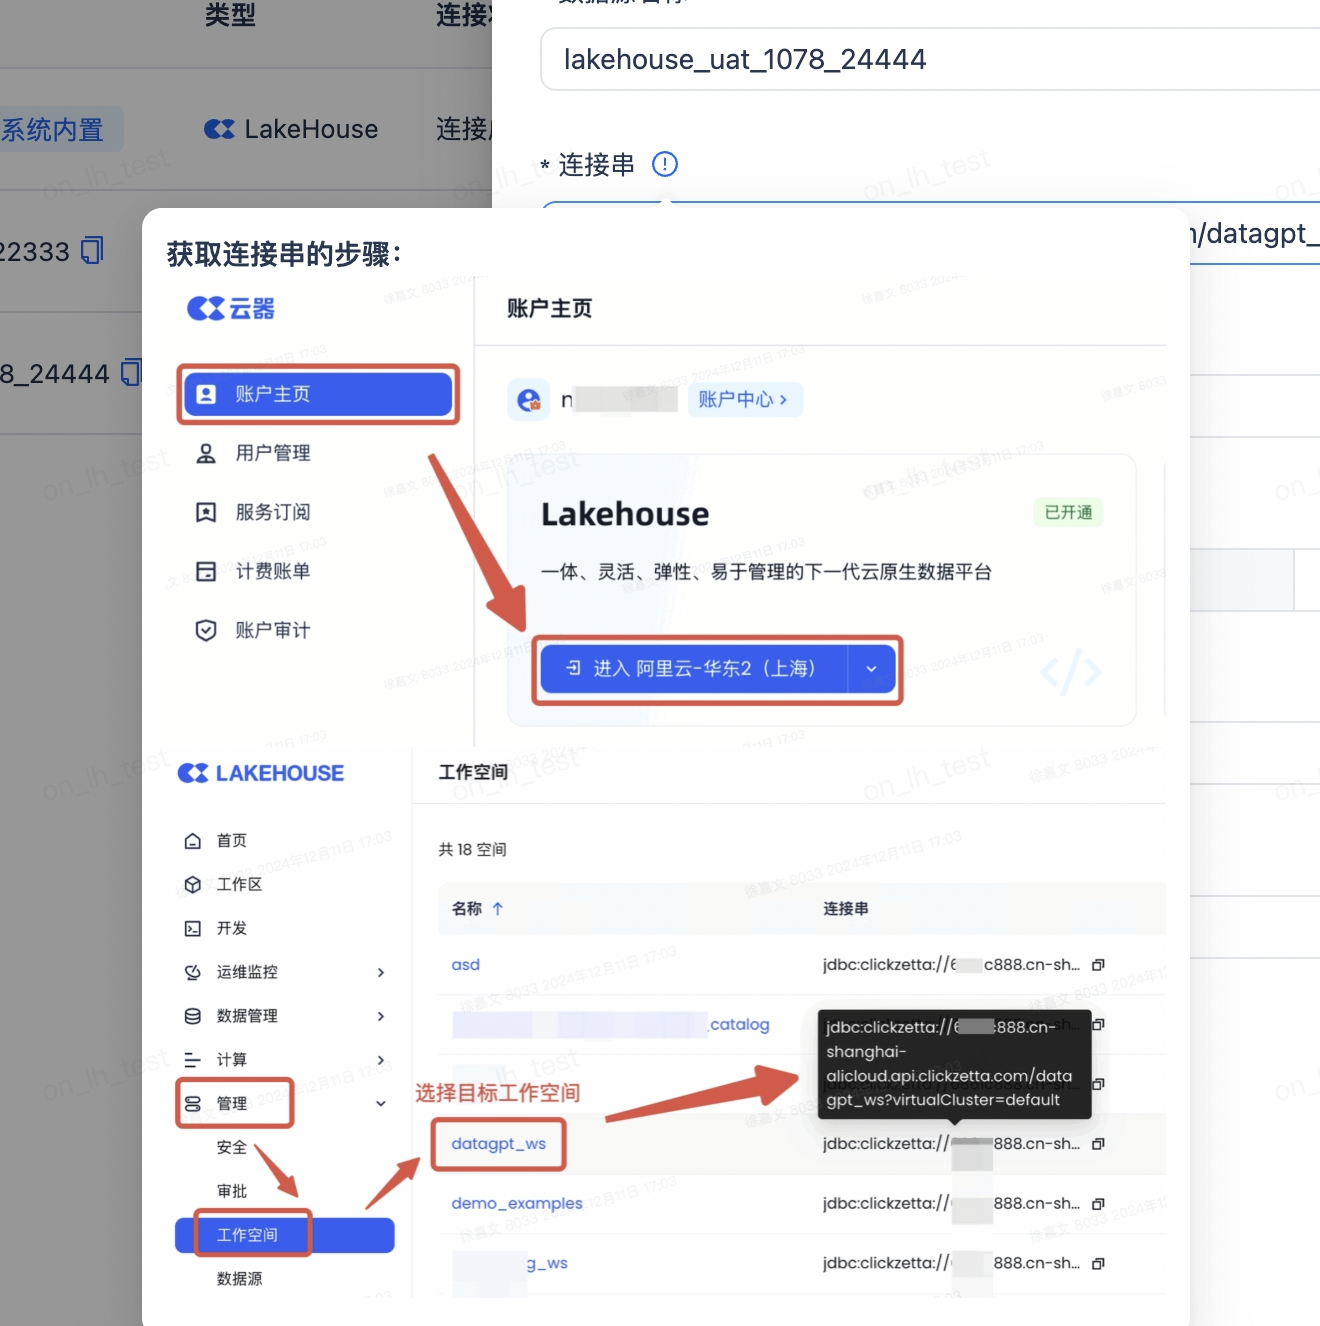The image size is (1320, 1326).
Task: Copy the connection string in the demo_examples row
Action: pyautogui.click(x=1098, y=1204)
